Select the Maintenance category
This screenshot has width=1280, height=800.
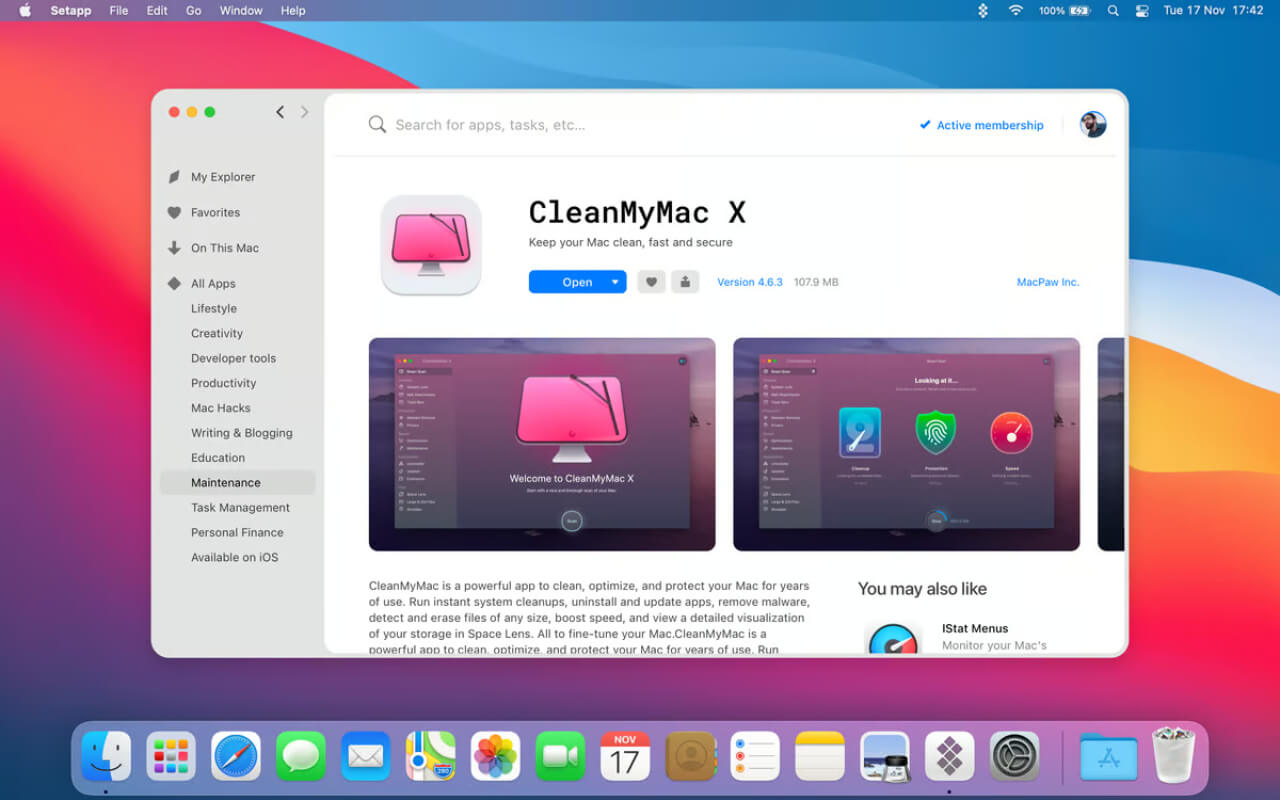pyautogui.click(x=238, y=483)
